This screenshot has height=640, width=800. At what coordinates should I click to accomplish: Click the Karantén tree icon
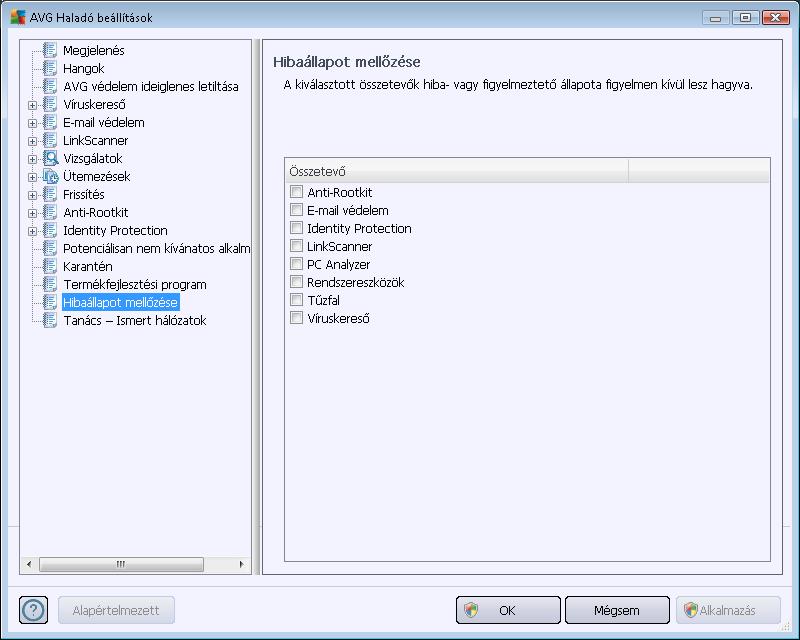click(50, 266)
